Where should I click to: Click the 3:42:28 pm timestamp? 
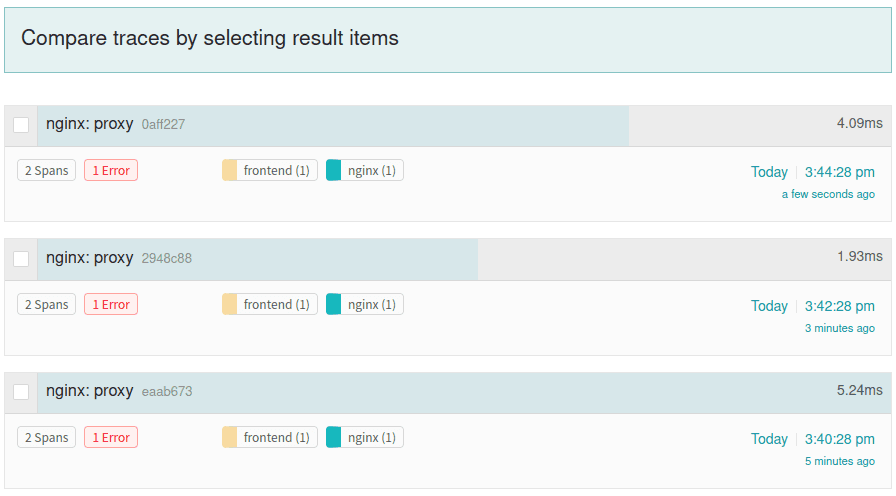pyautogui.click(x=839, y=306)
